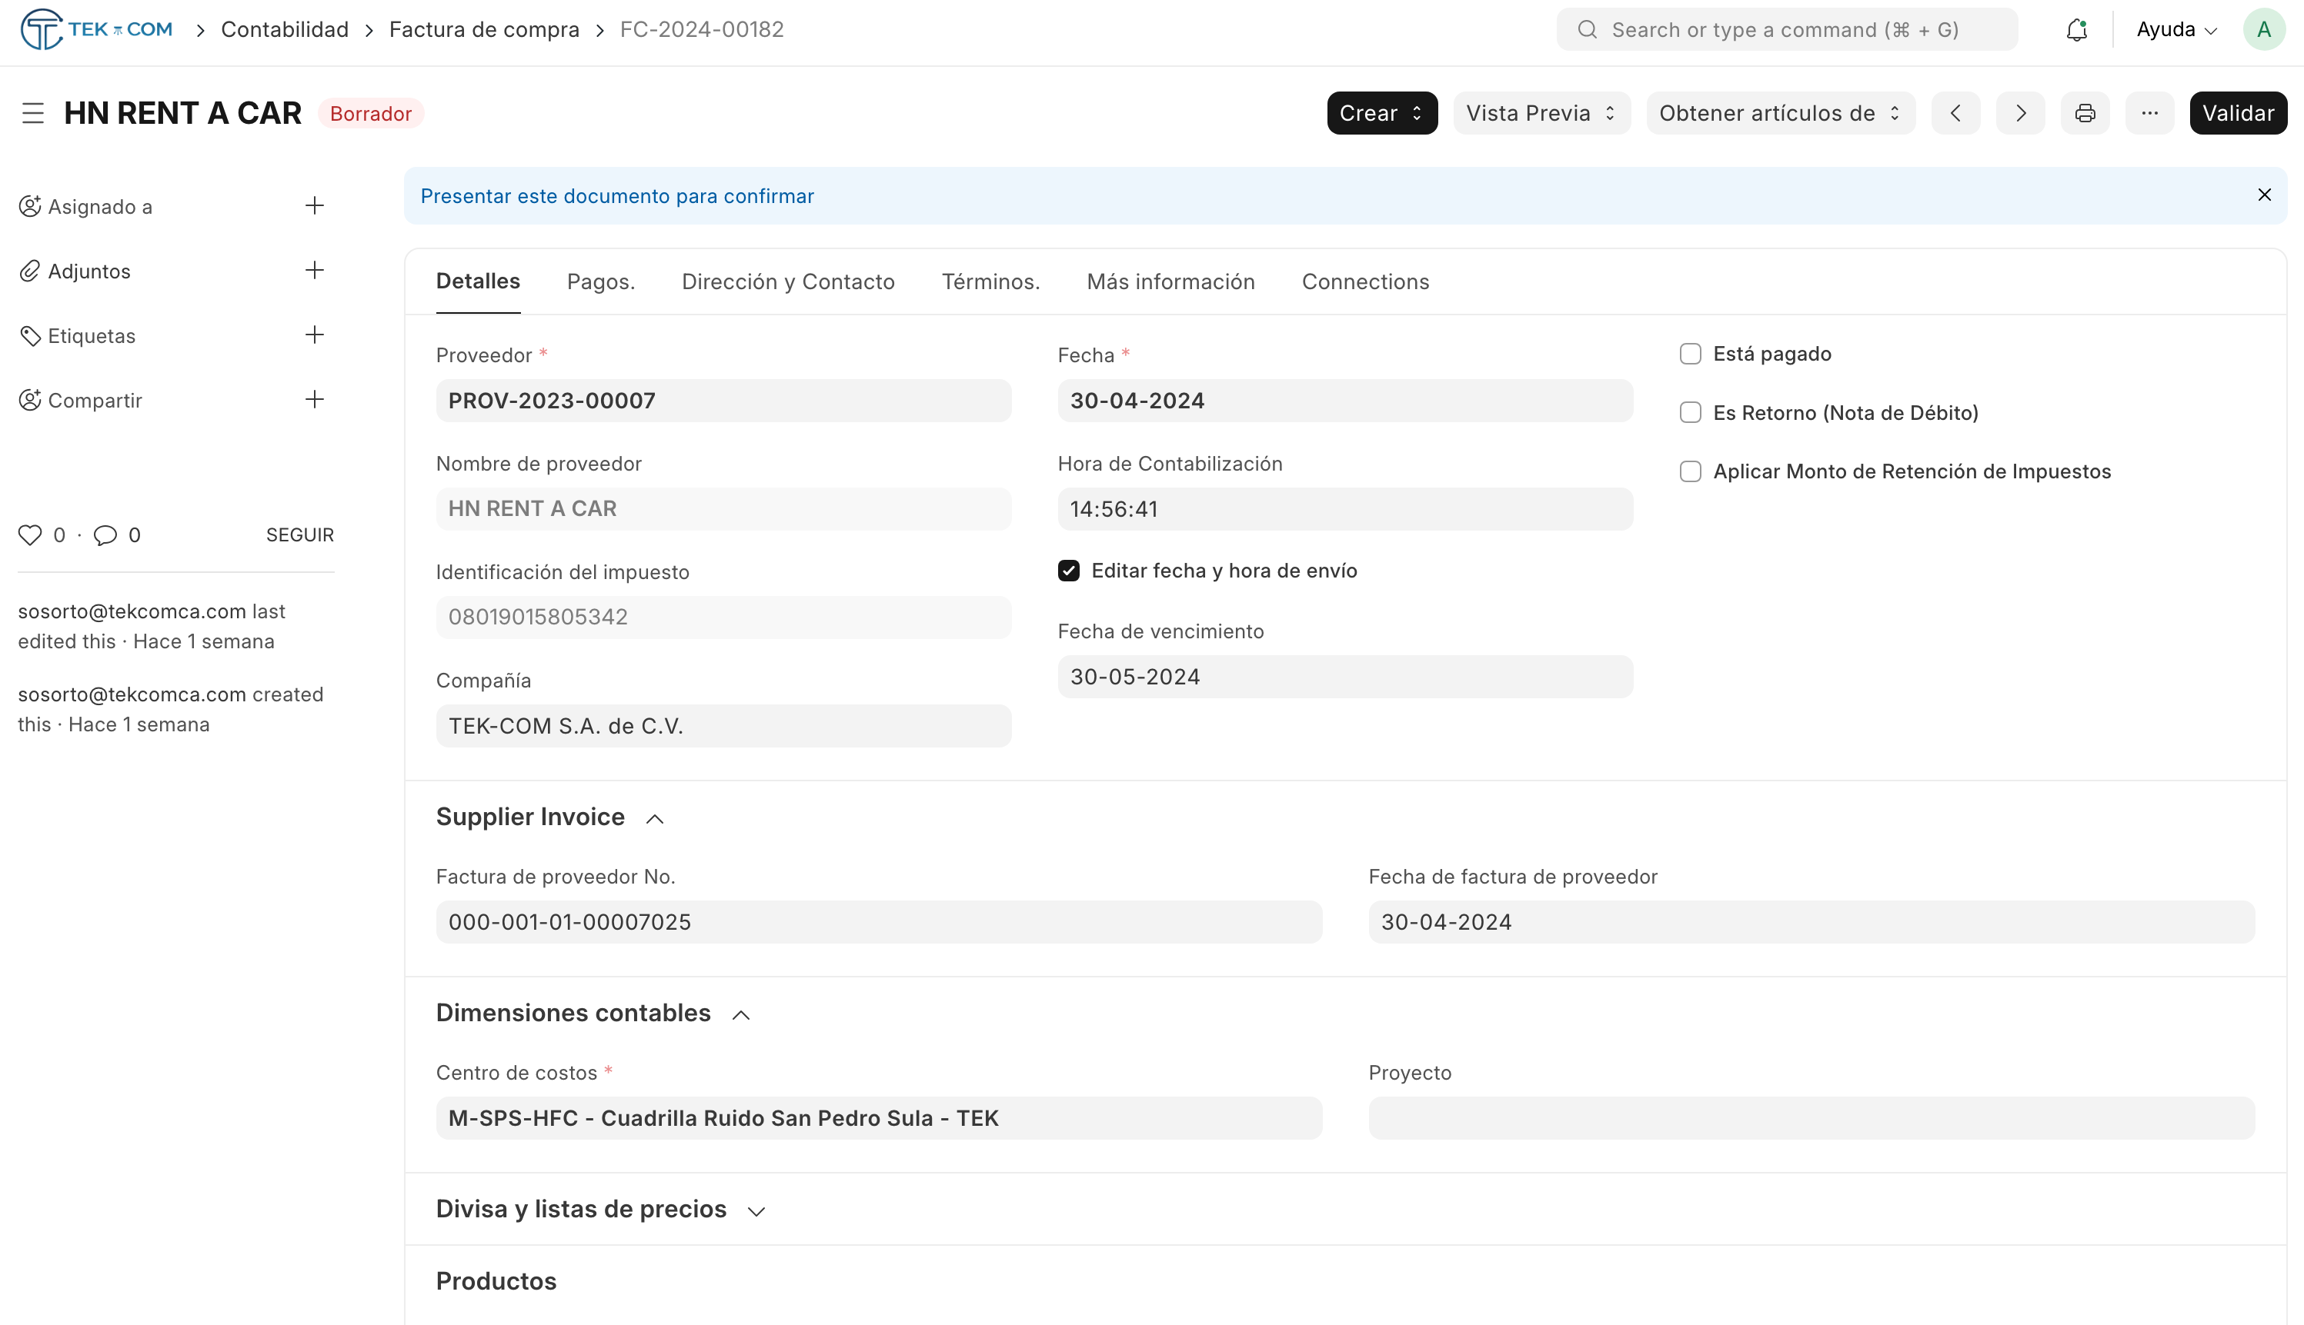Go to the previous document arrow
Image resolution: width=2304 pixels, height=1325 pixels.
pos(1955,113)
